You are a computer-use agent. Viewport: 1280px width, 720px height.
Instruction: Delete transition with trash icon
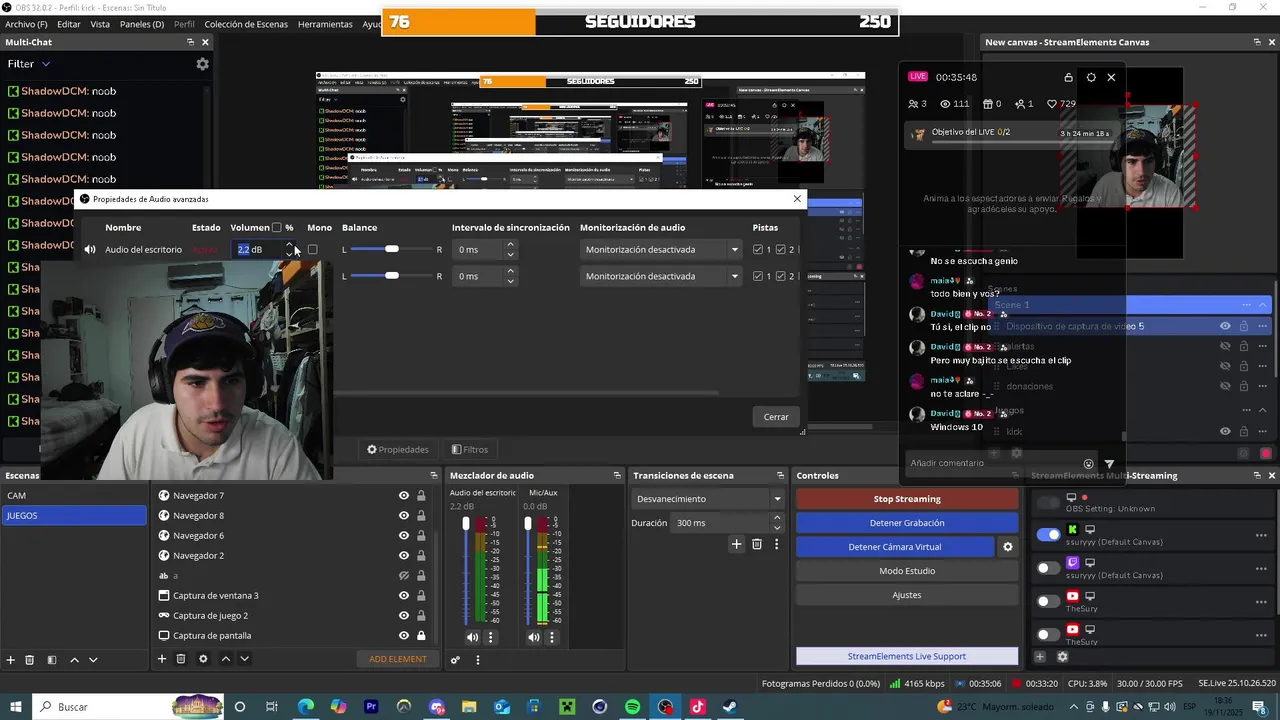757,544
